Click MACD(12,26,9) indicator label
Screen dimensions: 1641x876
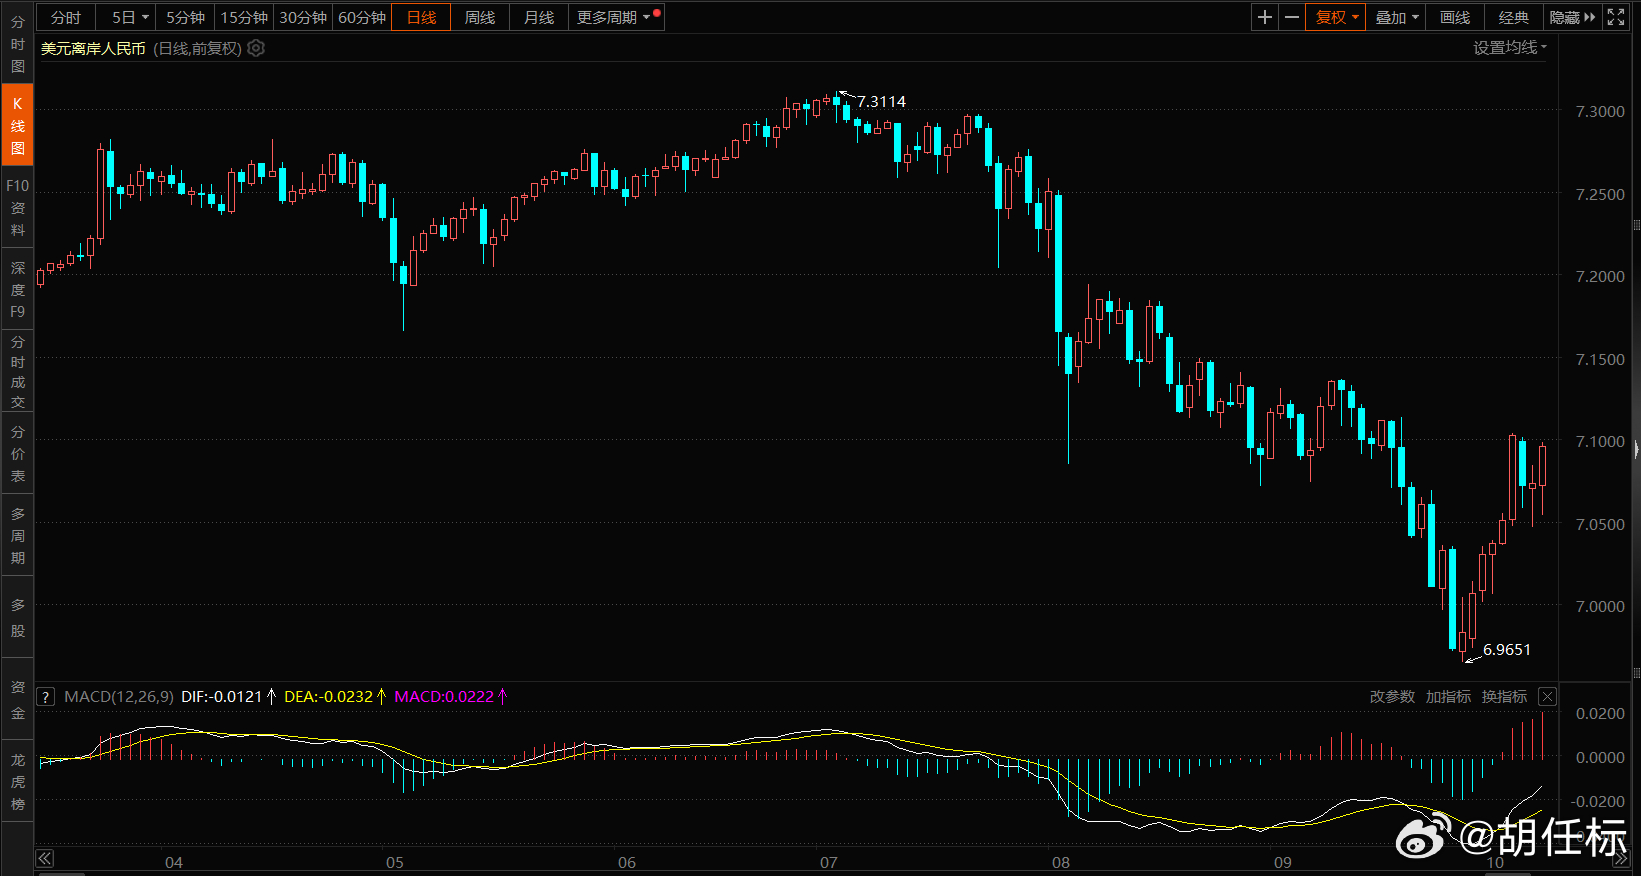coord(118,697)
